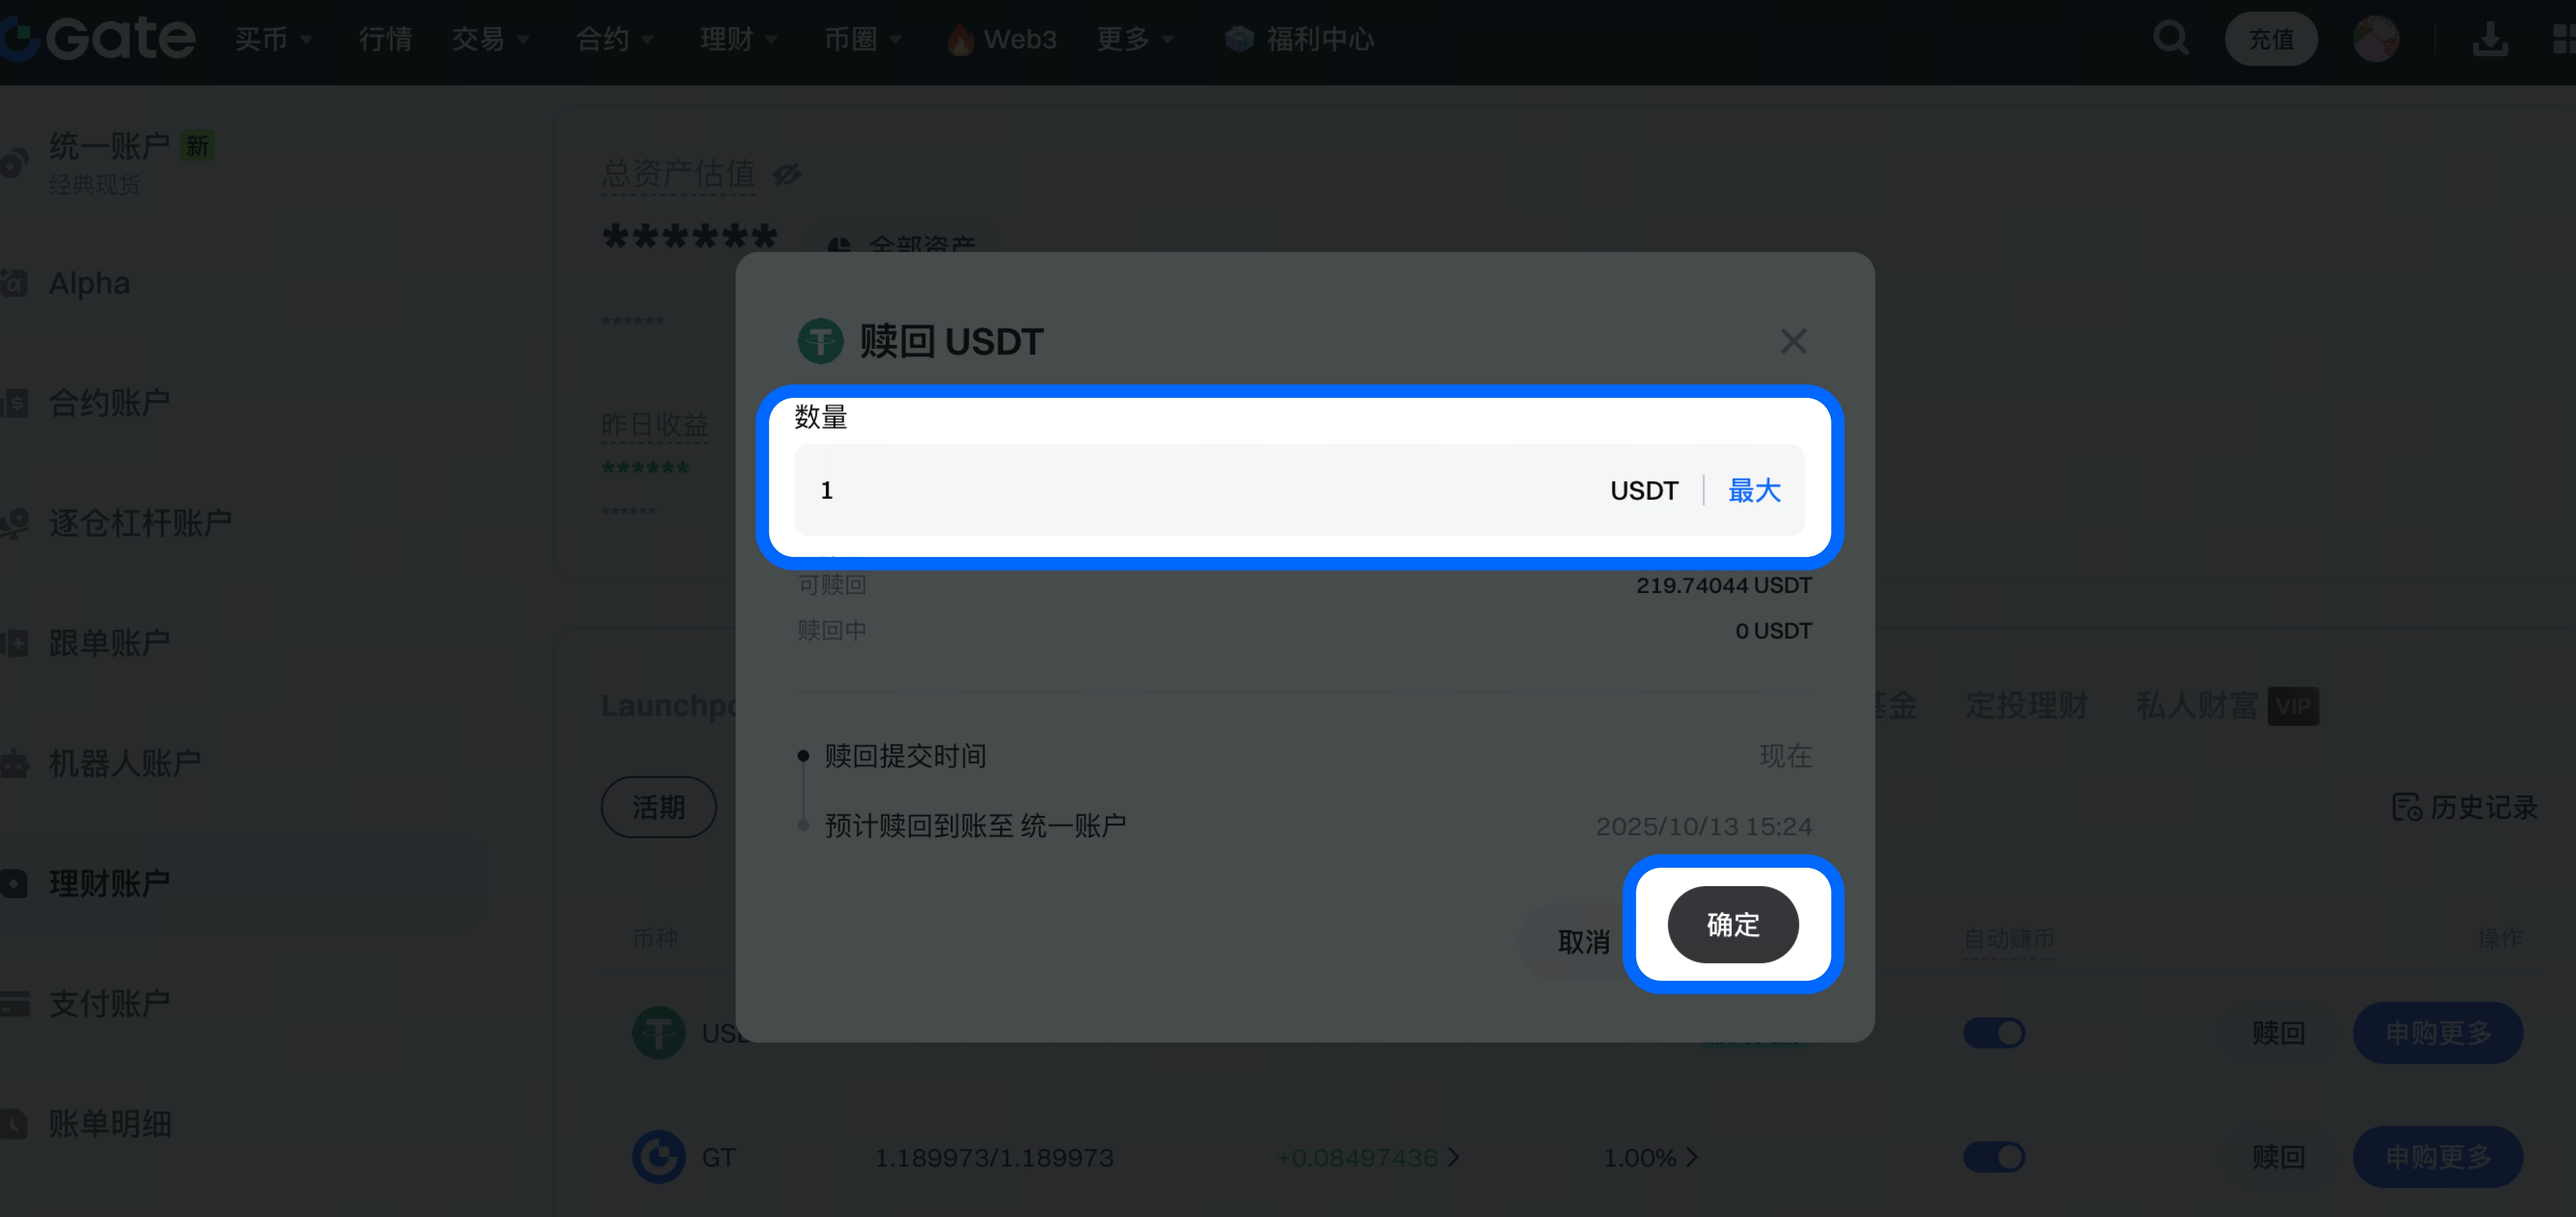
Task: Click the Gate logo
Action: point(98,38)
